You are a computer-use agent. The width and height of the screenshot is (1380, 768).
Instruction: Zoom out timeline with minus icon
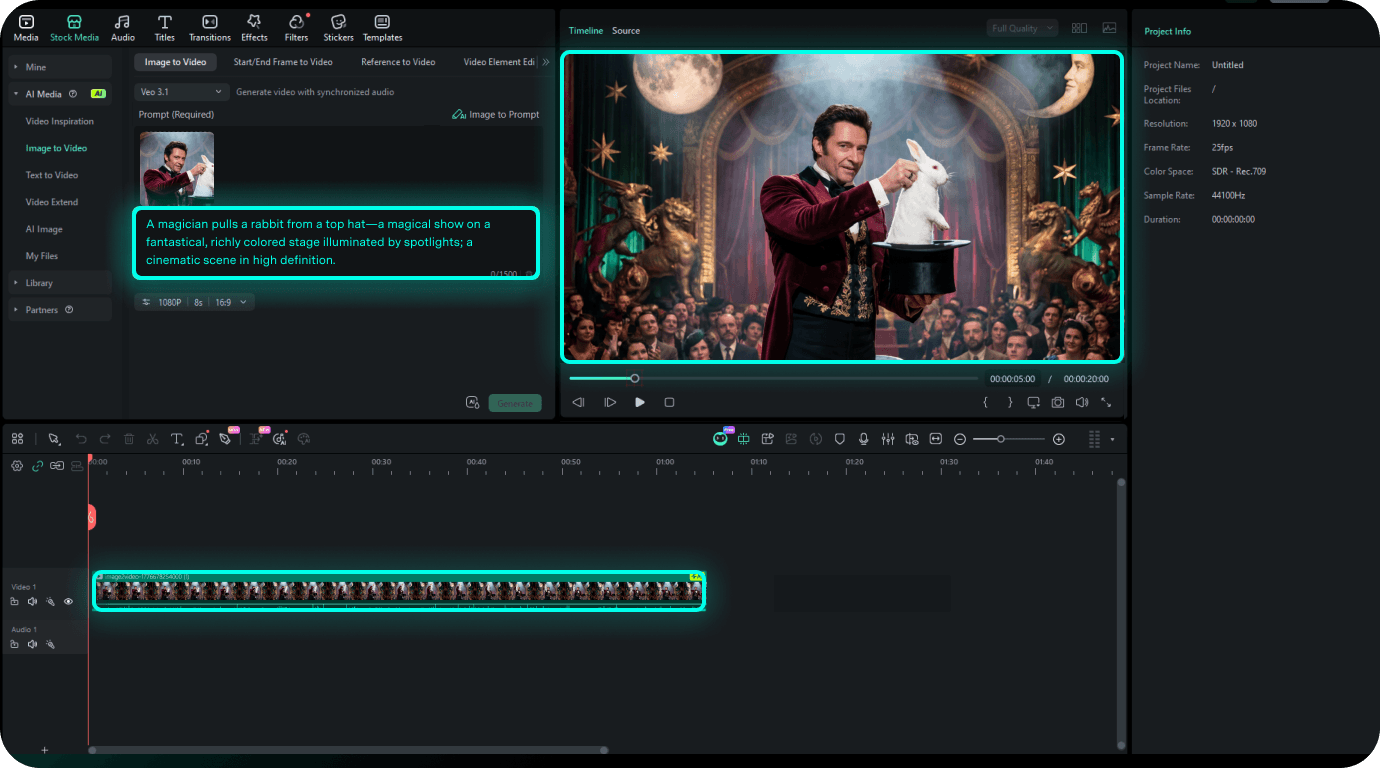point(960,439)
